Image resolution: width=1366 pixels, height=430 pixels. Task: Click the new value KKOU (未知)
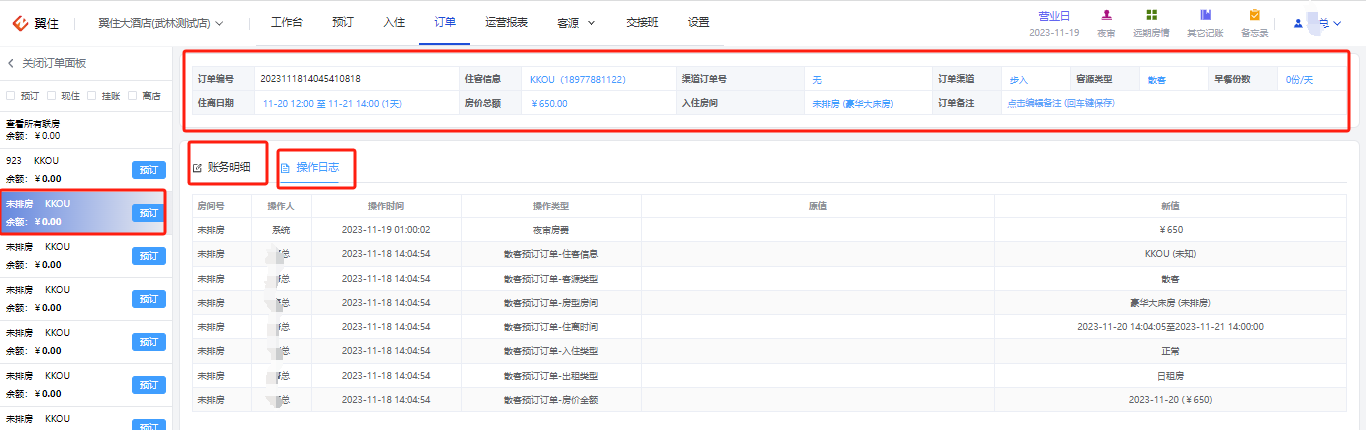tap(1170, 254)
